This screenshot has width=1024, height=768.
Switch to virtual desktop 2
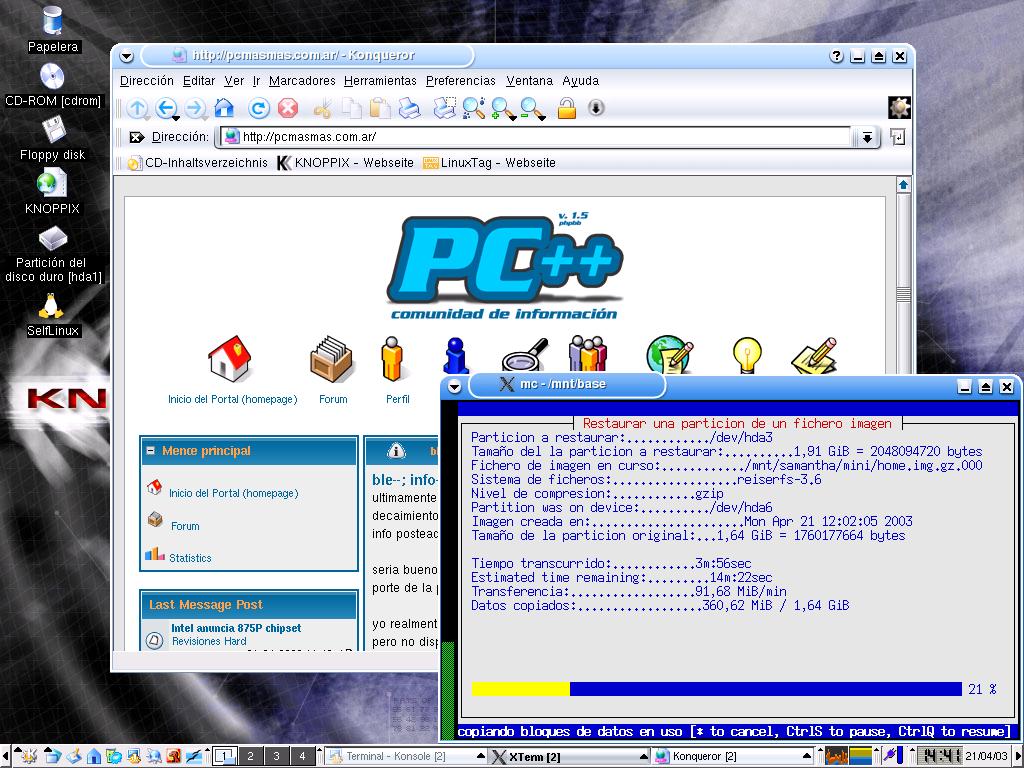[x=250, y=756]
